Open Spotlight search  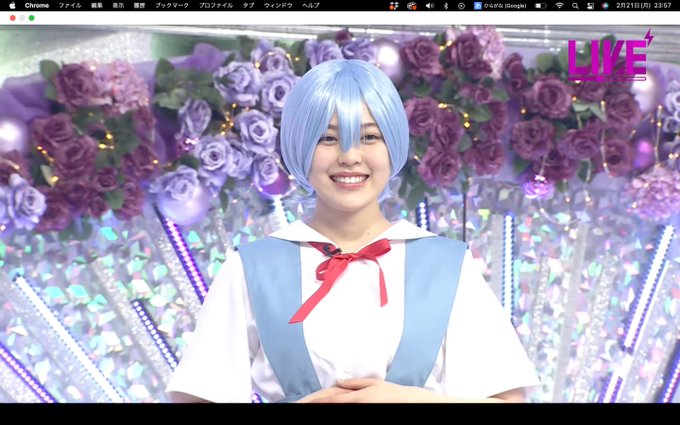click(575, 6)
